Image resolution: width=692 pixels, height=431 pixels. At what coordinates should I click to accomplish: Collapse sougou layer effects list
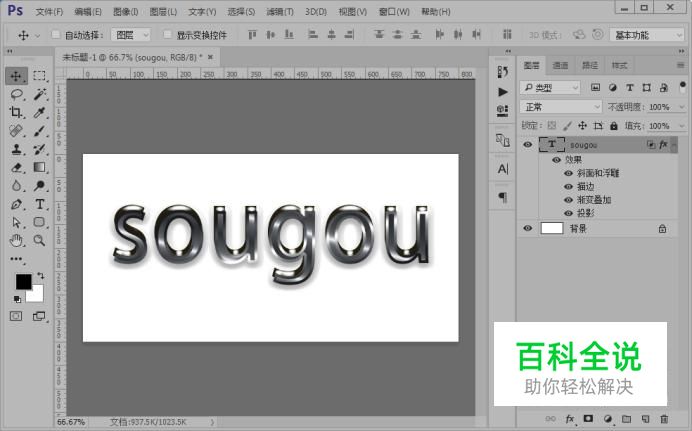[x=674, y=145]
